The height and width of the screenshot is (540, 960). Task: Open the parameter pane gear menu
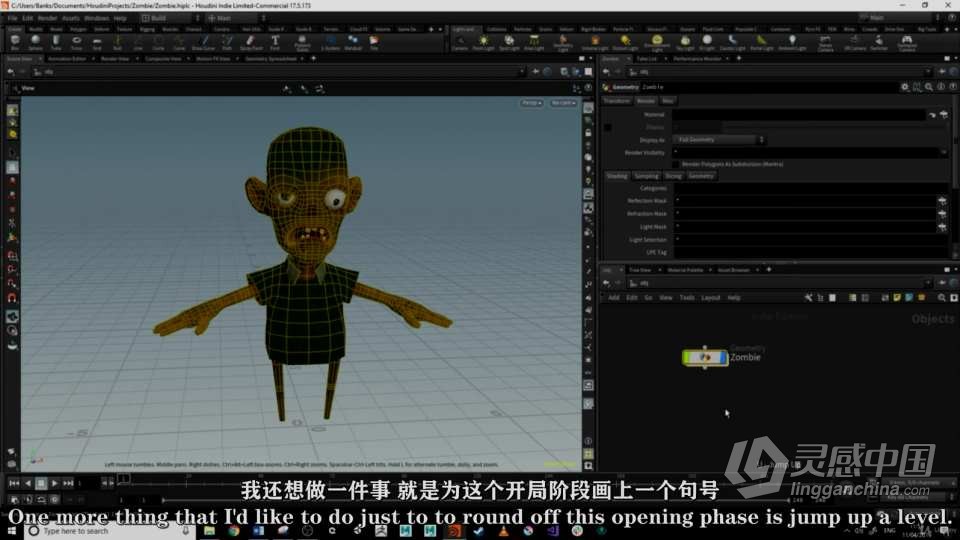click(905, 87)
